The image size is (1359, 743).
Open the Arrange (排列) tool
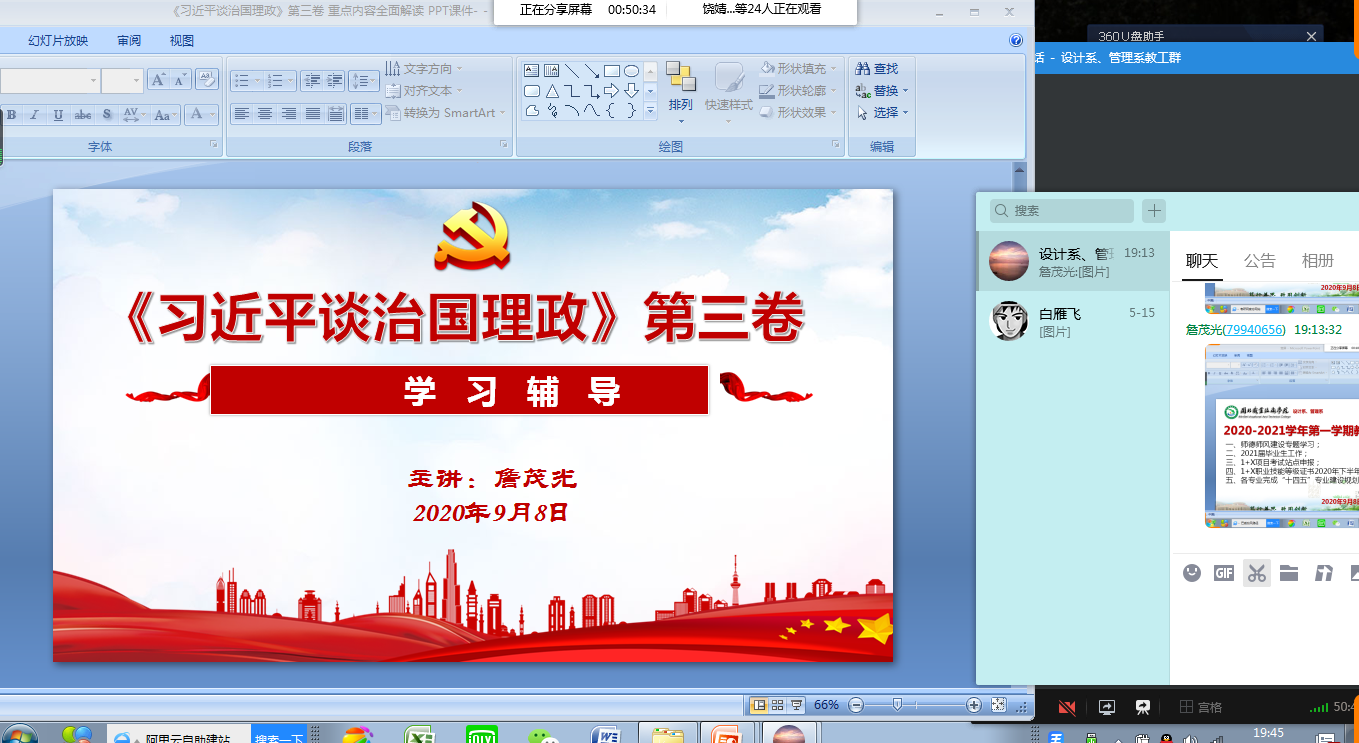[681, 90]
